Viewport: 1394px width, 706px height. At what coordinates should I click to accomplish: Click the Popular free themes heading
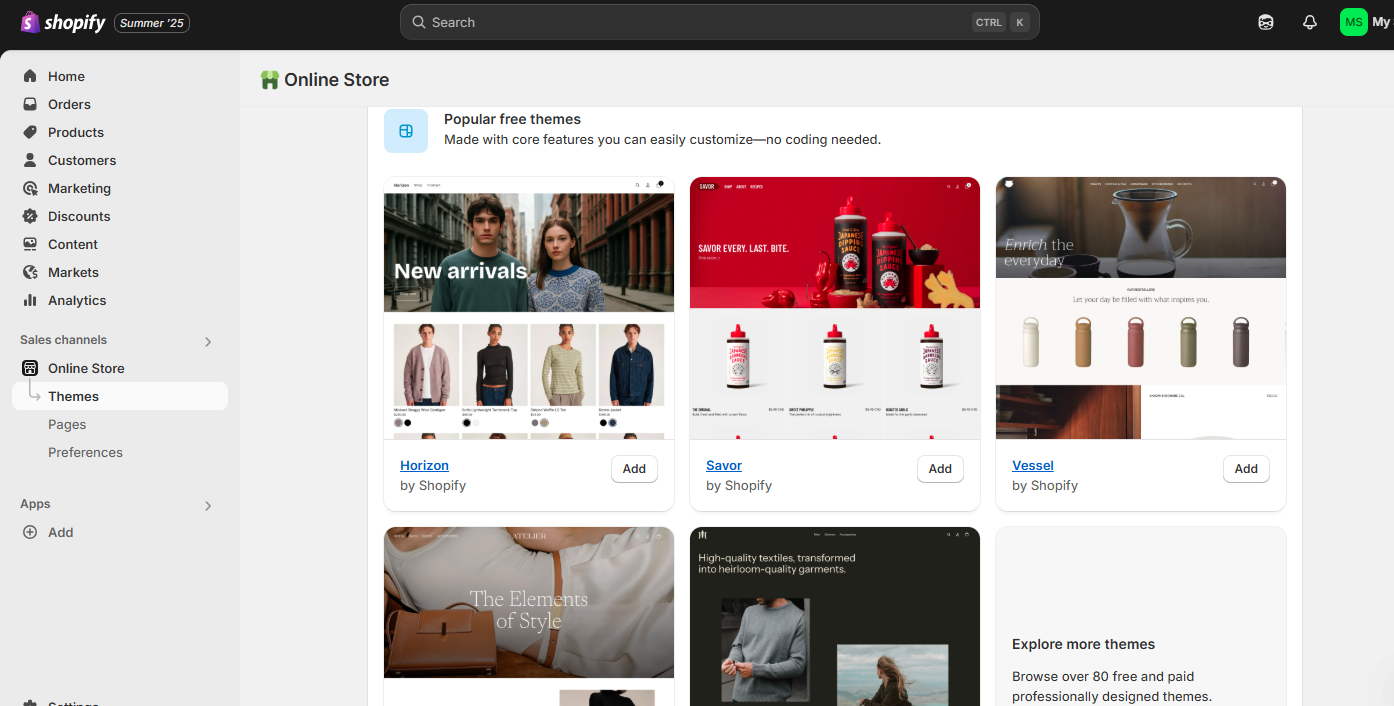[x=512, y=119]
